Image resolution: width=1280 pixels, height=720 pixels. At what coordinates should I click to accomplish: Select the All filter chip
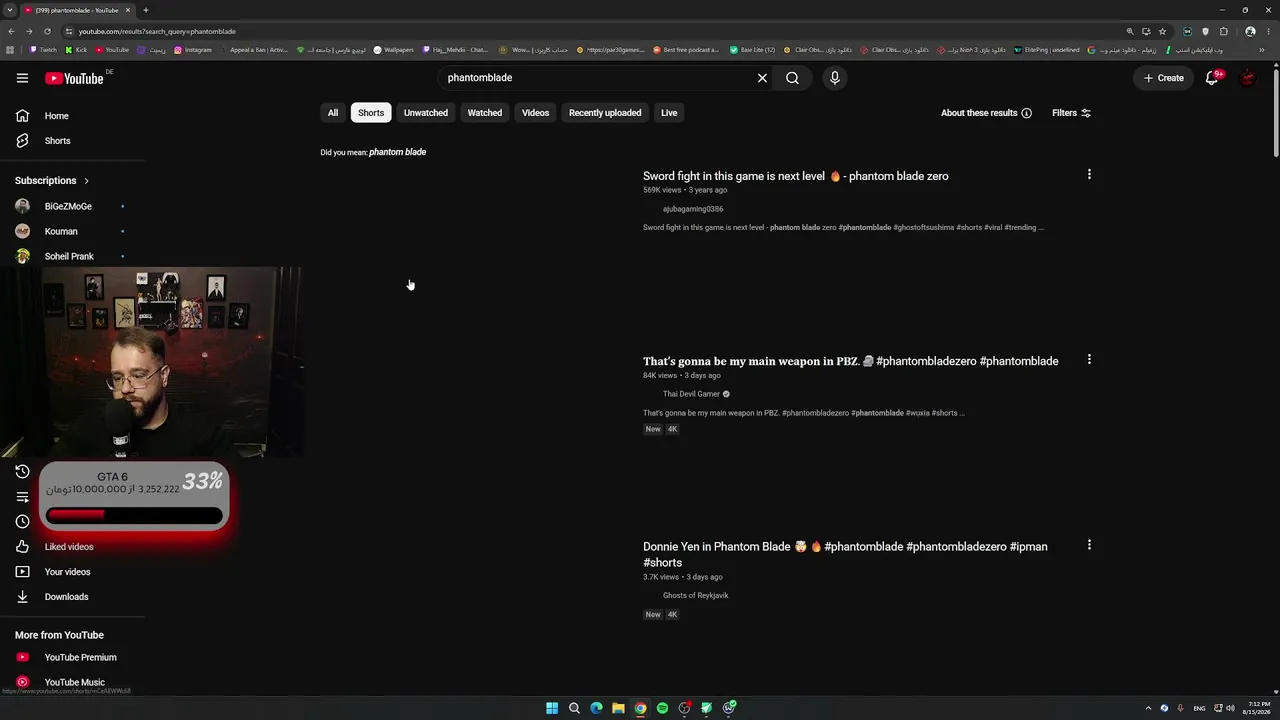333,113
